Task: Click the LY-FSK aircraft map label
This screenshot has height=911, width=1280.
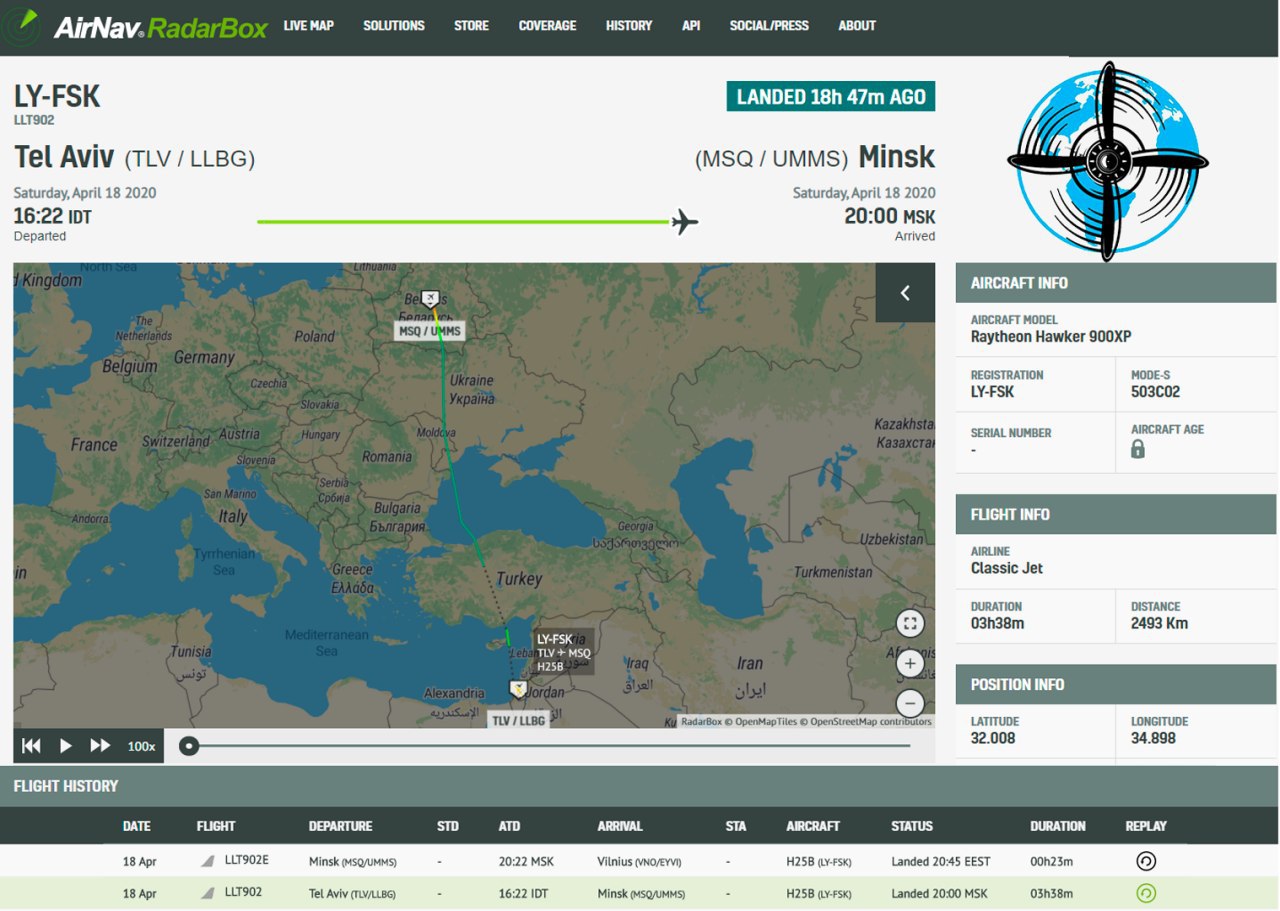Action: 564,652
